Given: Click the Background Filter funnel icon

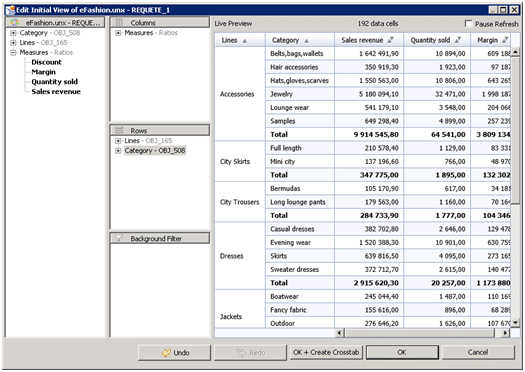Looking at the screenshot, I should coord(119,238).
